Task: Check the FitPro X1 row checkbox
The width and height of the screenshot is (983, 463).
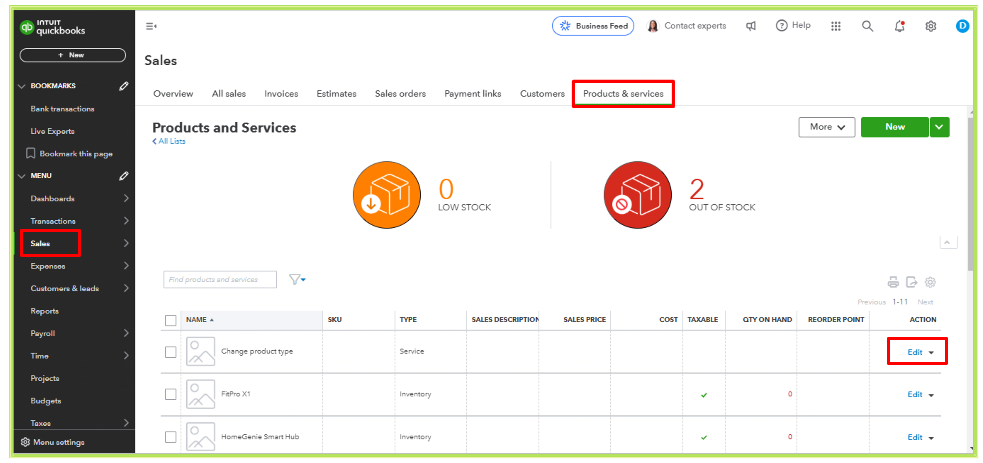Action: tap(171, 394)
